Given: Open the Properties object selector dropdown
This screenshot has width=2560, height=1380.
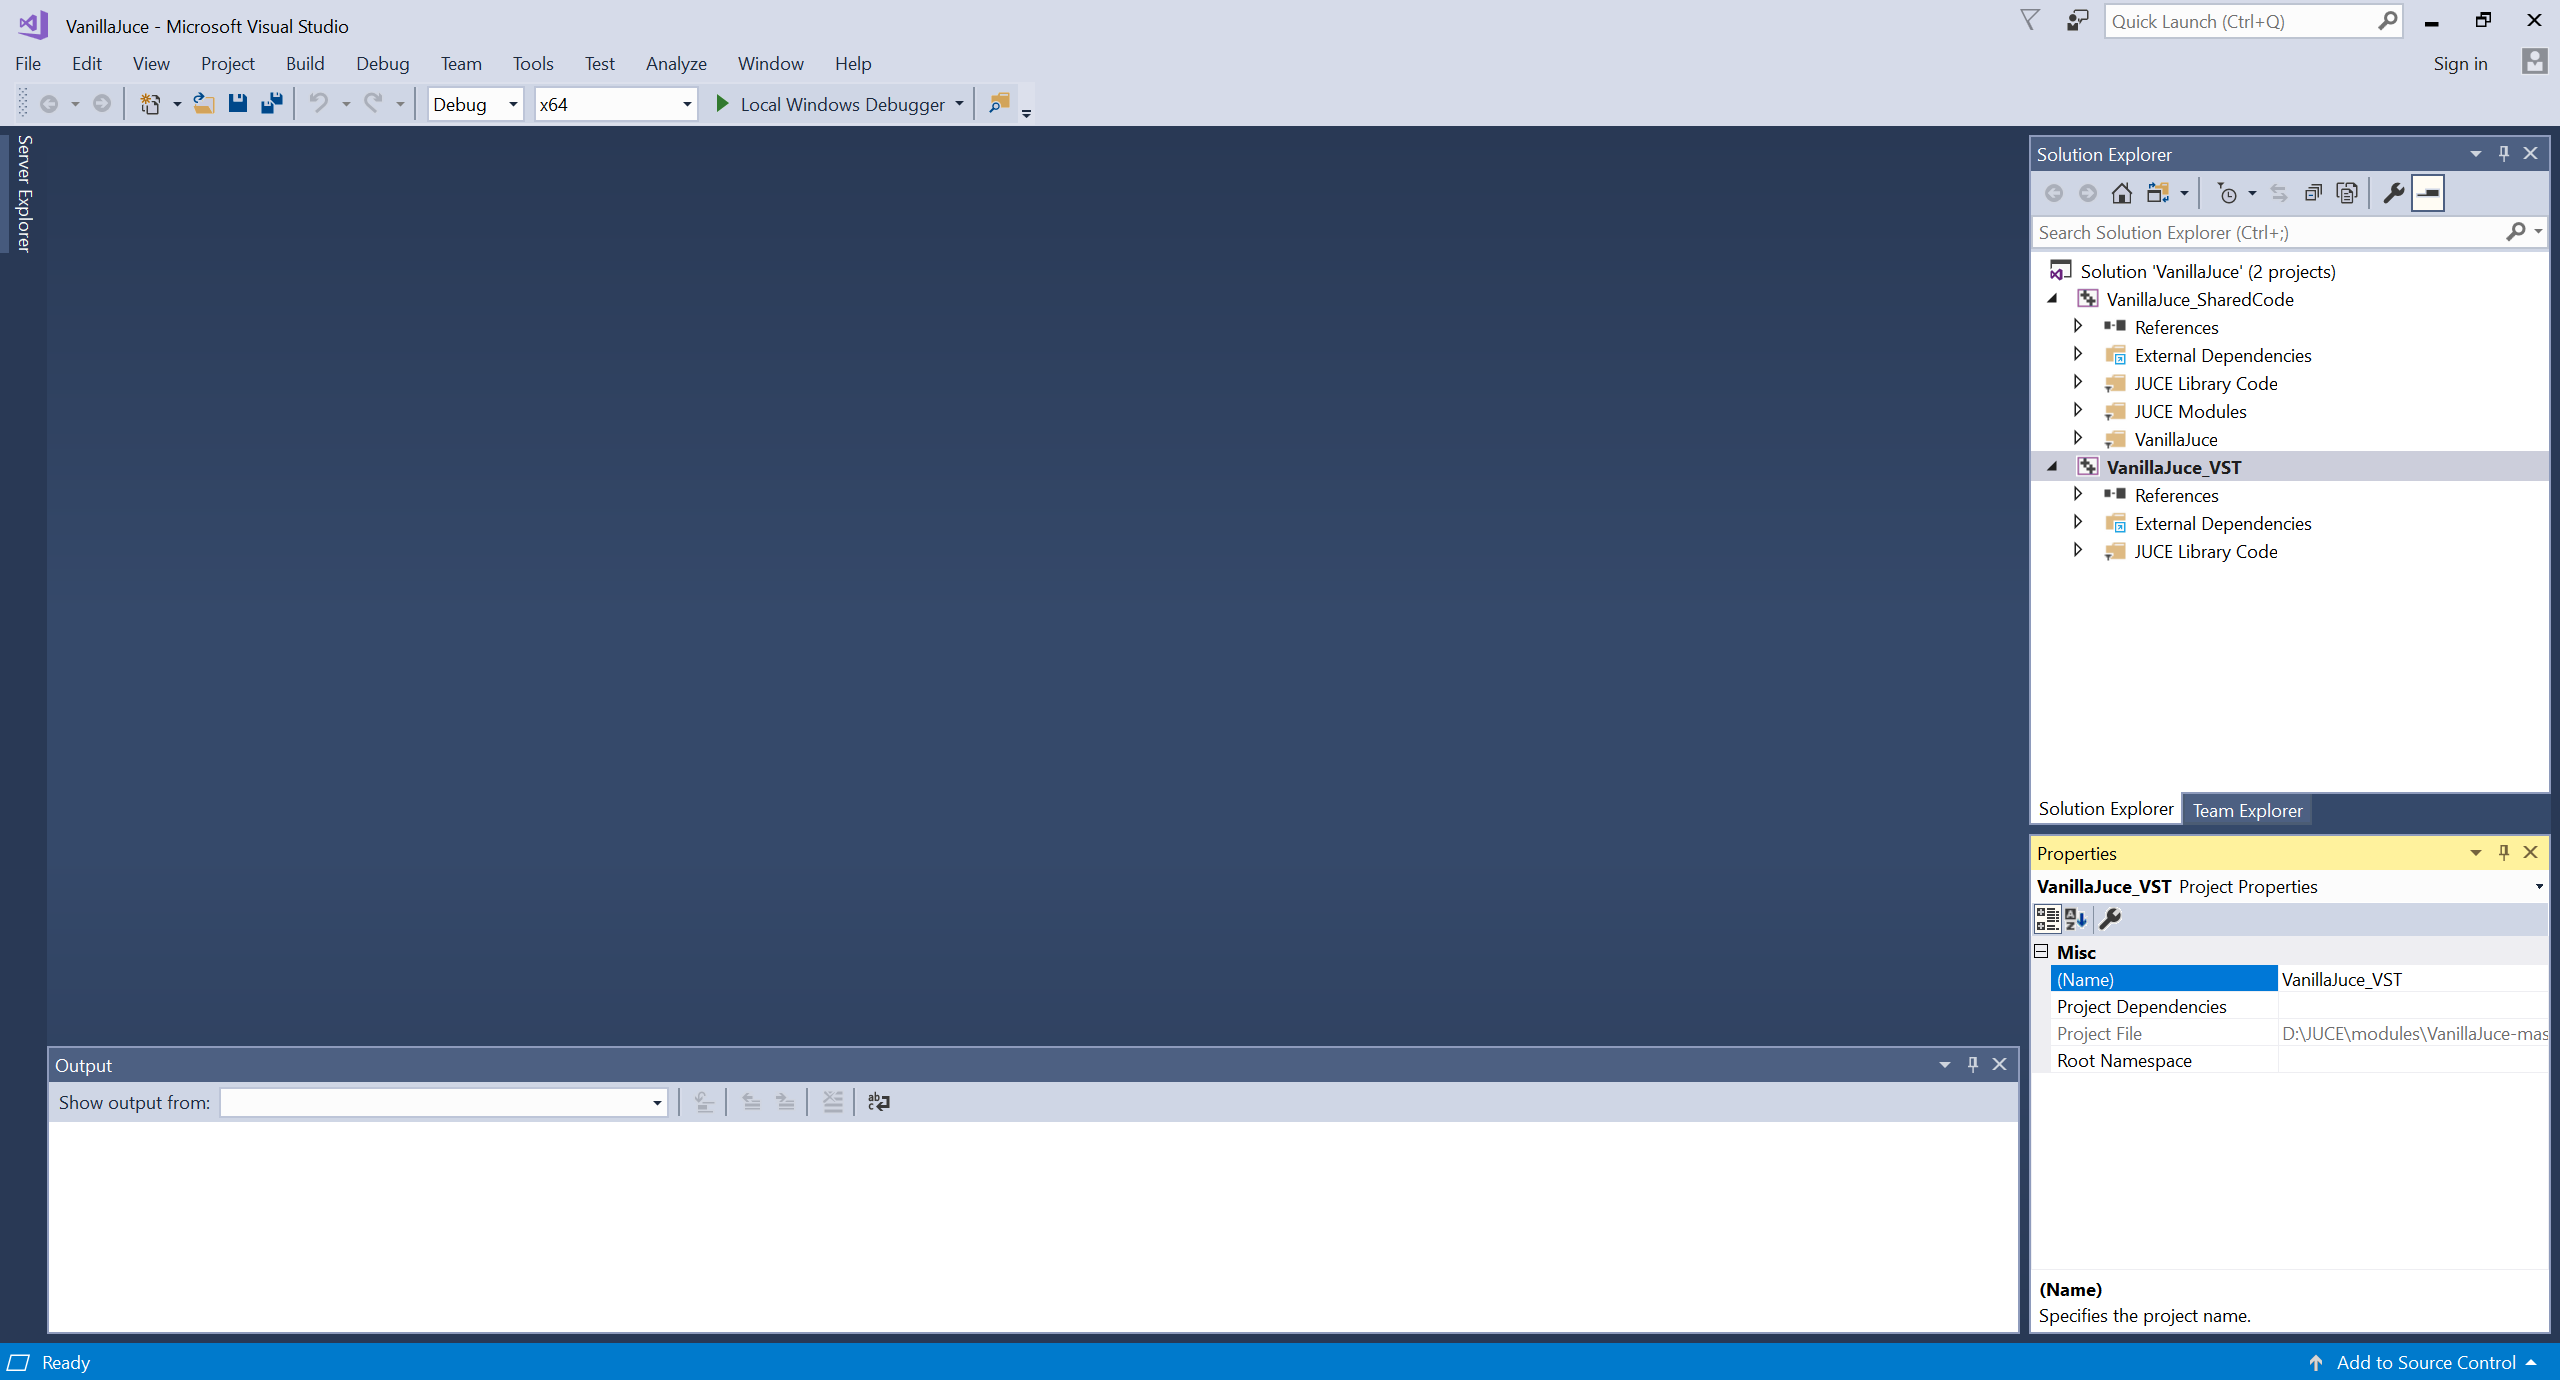Looking at the screenshot, I should tap(2538, 886).
